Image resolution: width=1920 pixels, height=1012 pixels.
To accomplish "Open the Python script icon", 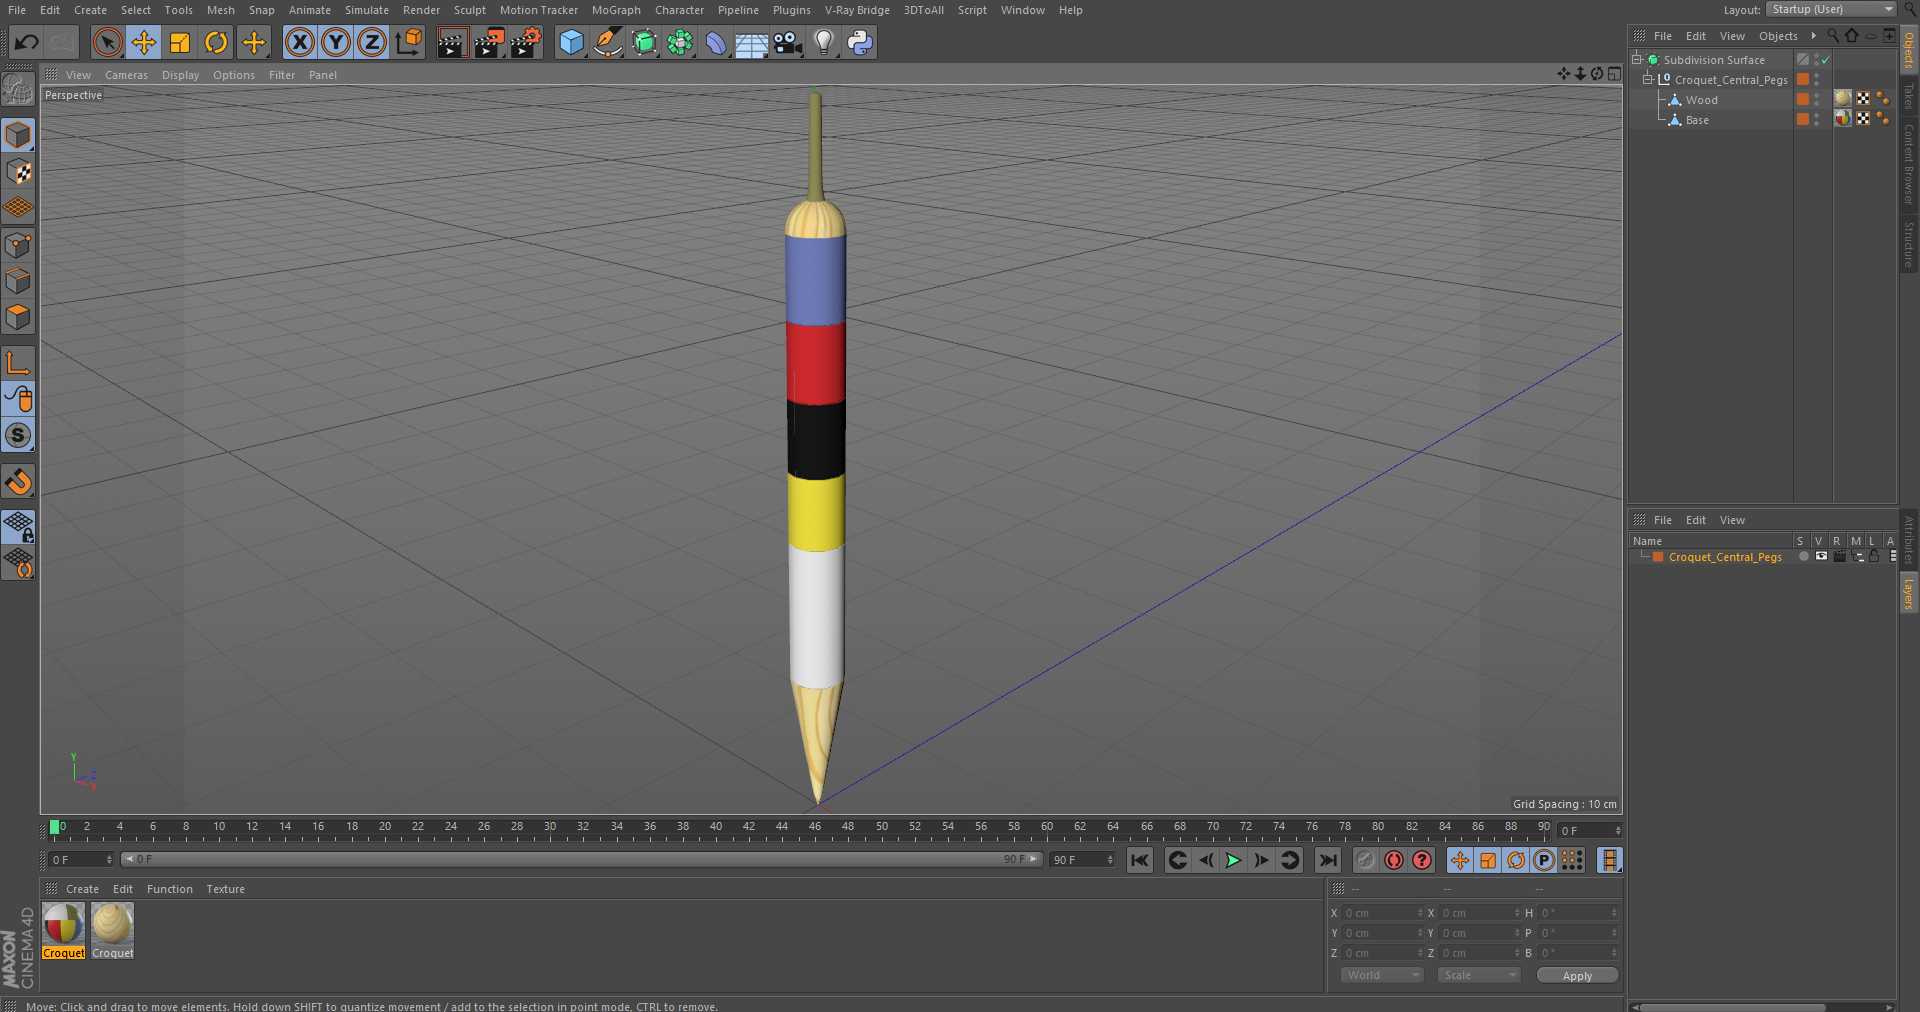I will (860, 42).
